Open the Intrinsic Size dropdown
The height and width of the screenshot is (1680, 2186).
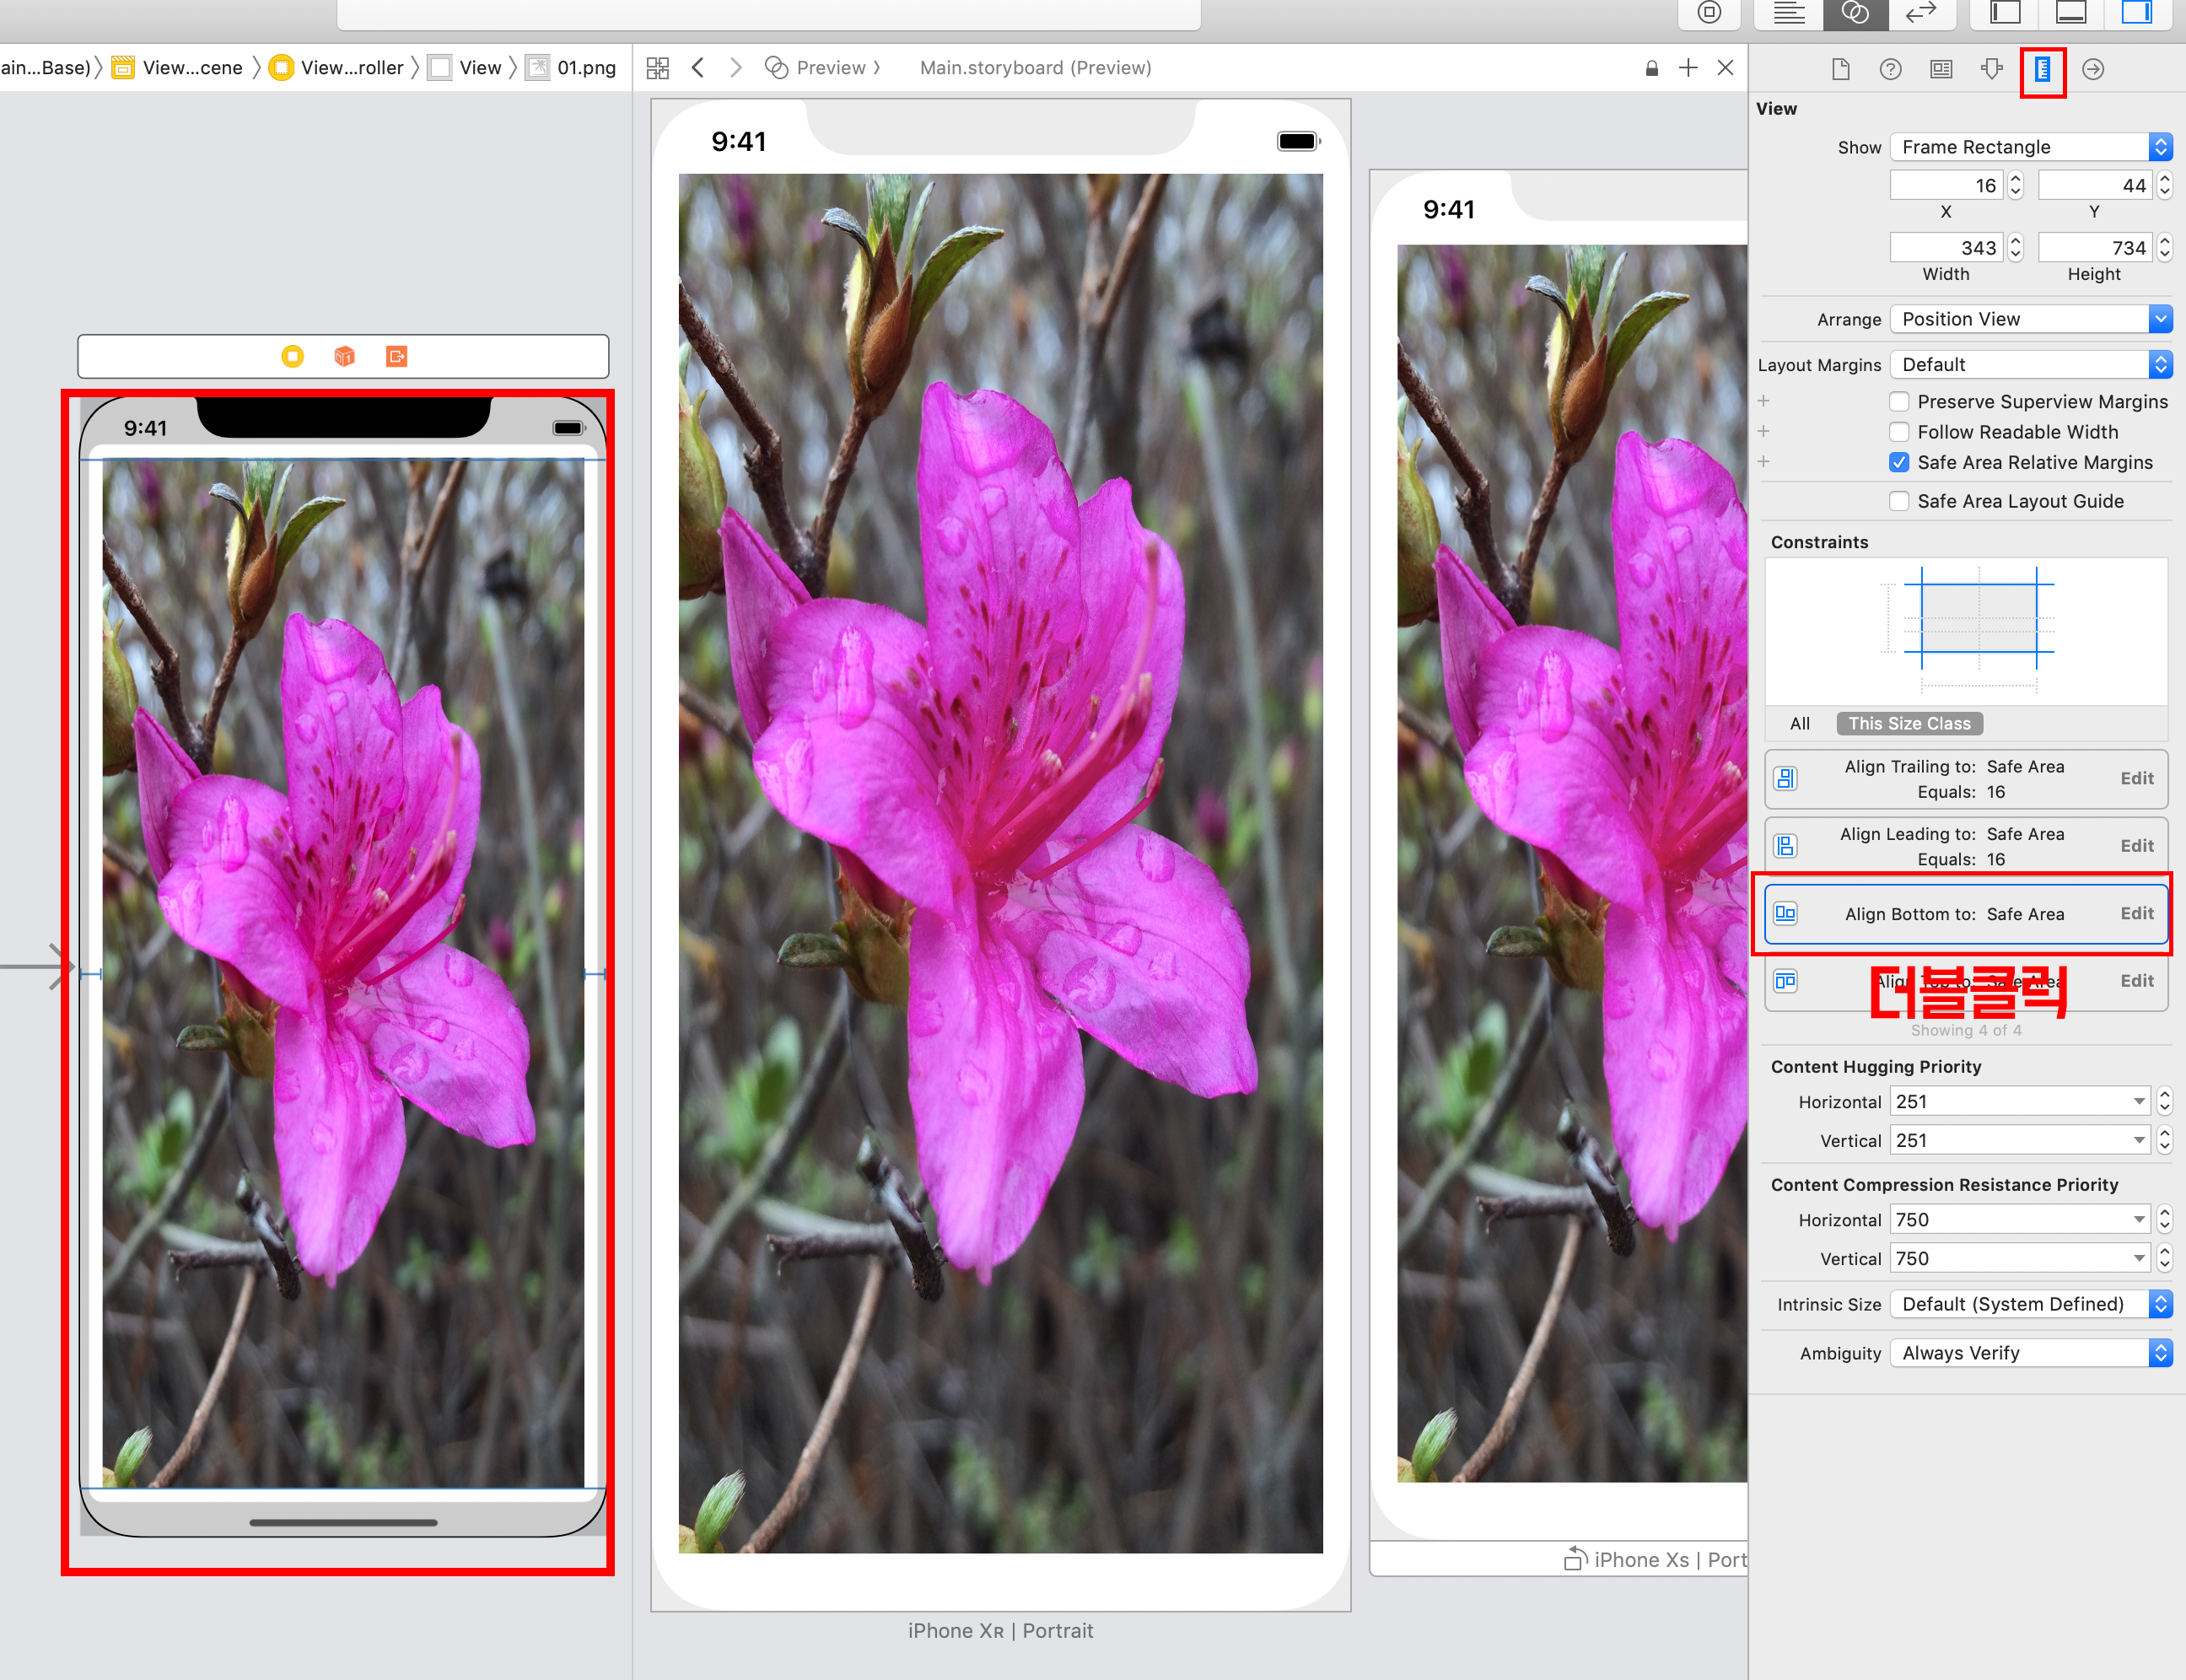pos(2030,1304)
